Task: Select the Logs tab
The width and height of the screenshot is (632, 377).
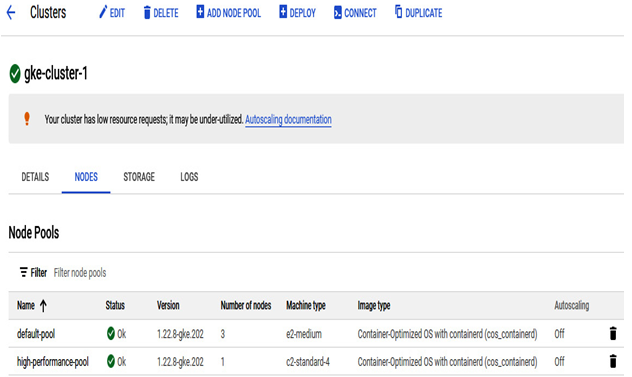Action: coord(189,177)
